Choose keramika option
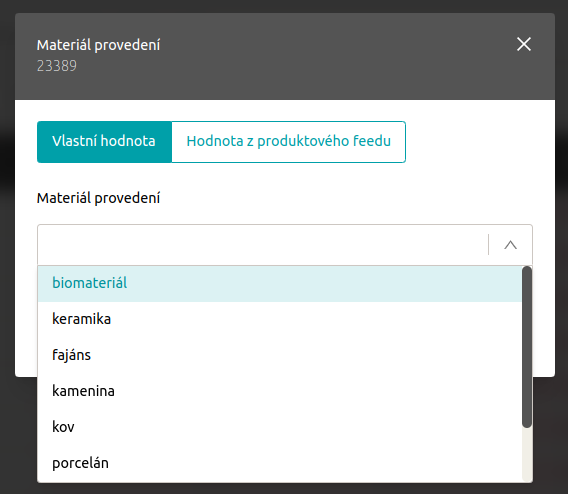Screen dimensions: 568x494 click(x=279, y=319)
